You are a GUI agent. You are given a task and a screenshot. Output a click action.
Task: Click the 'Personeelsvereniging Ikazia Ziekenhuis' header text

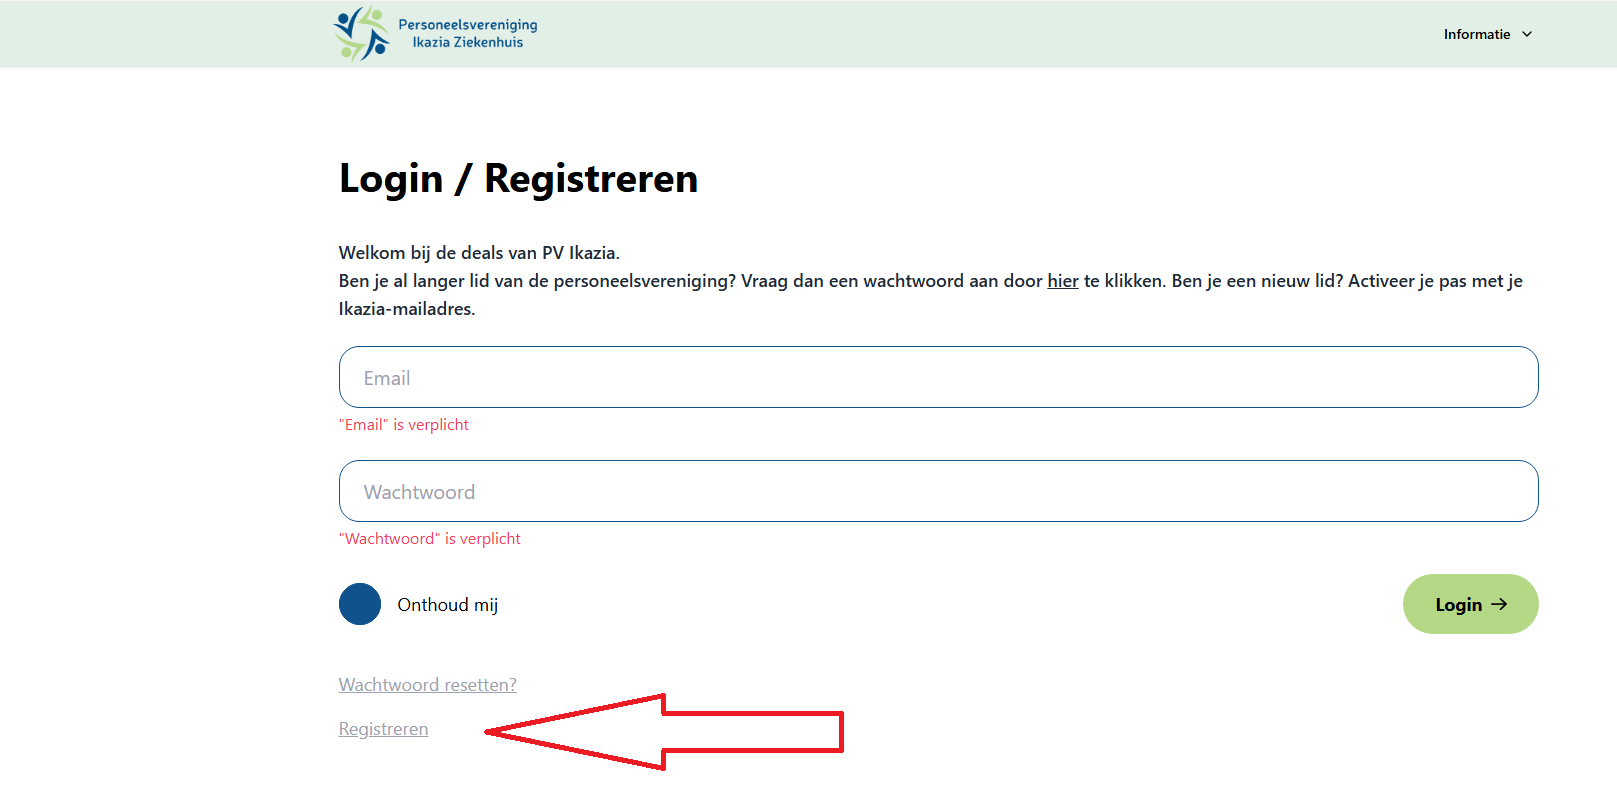(467, 33)
